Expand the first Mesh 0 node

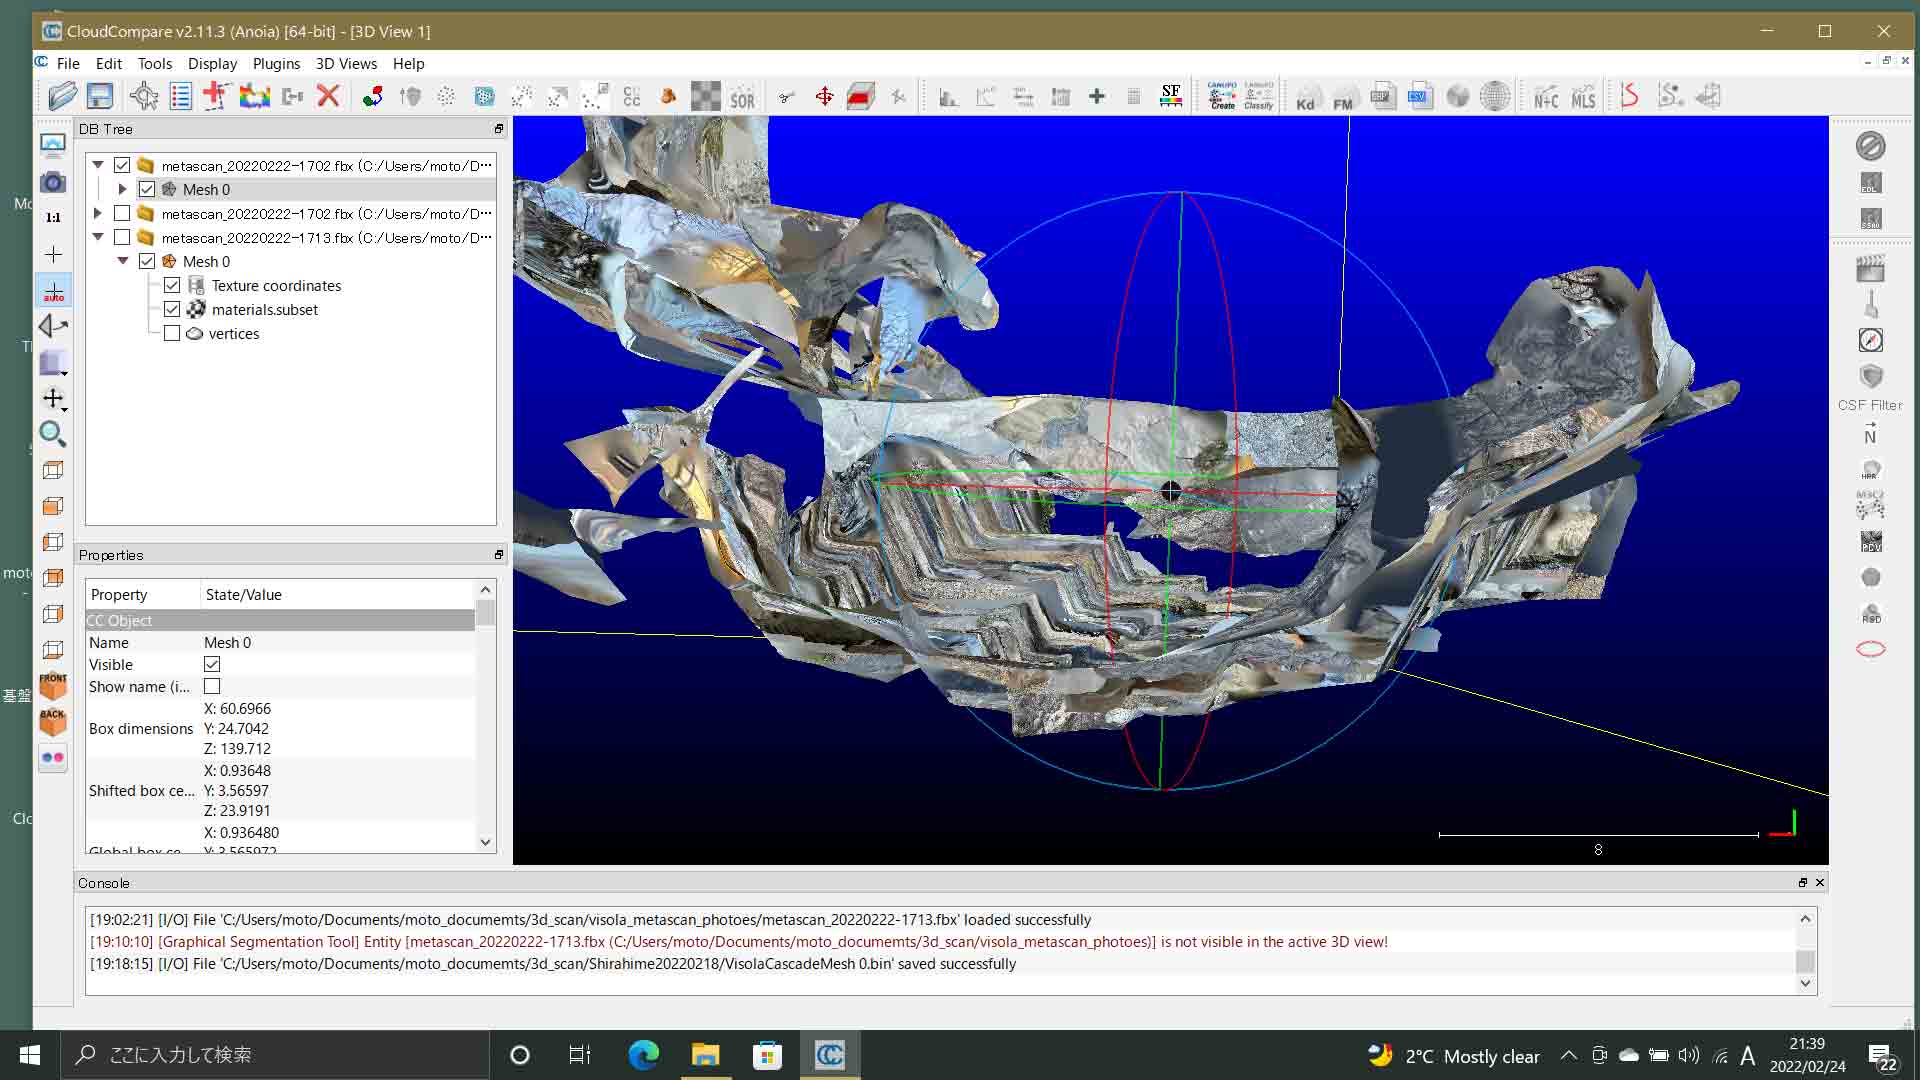point(122,189)
